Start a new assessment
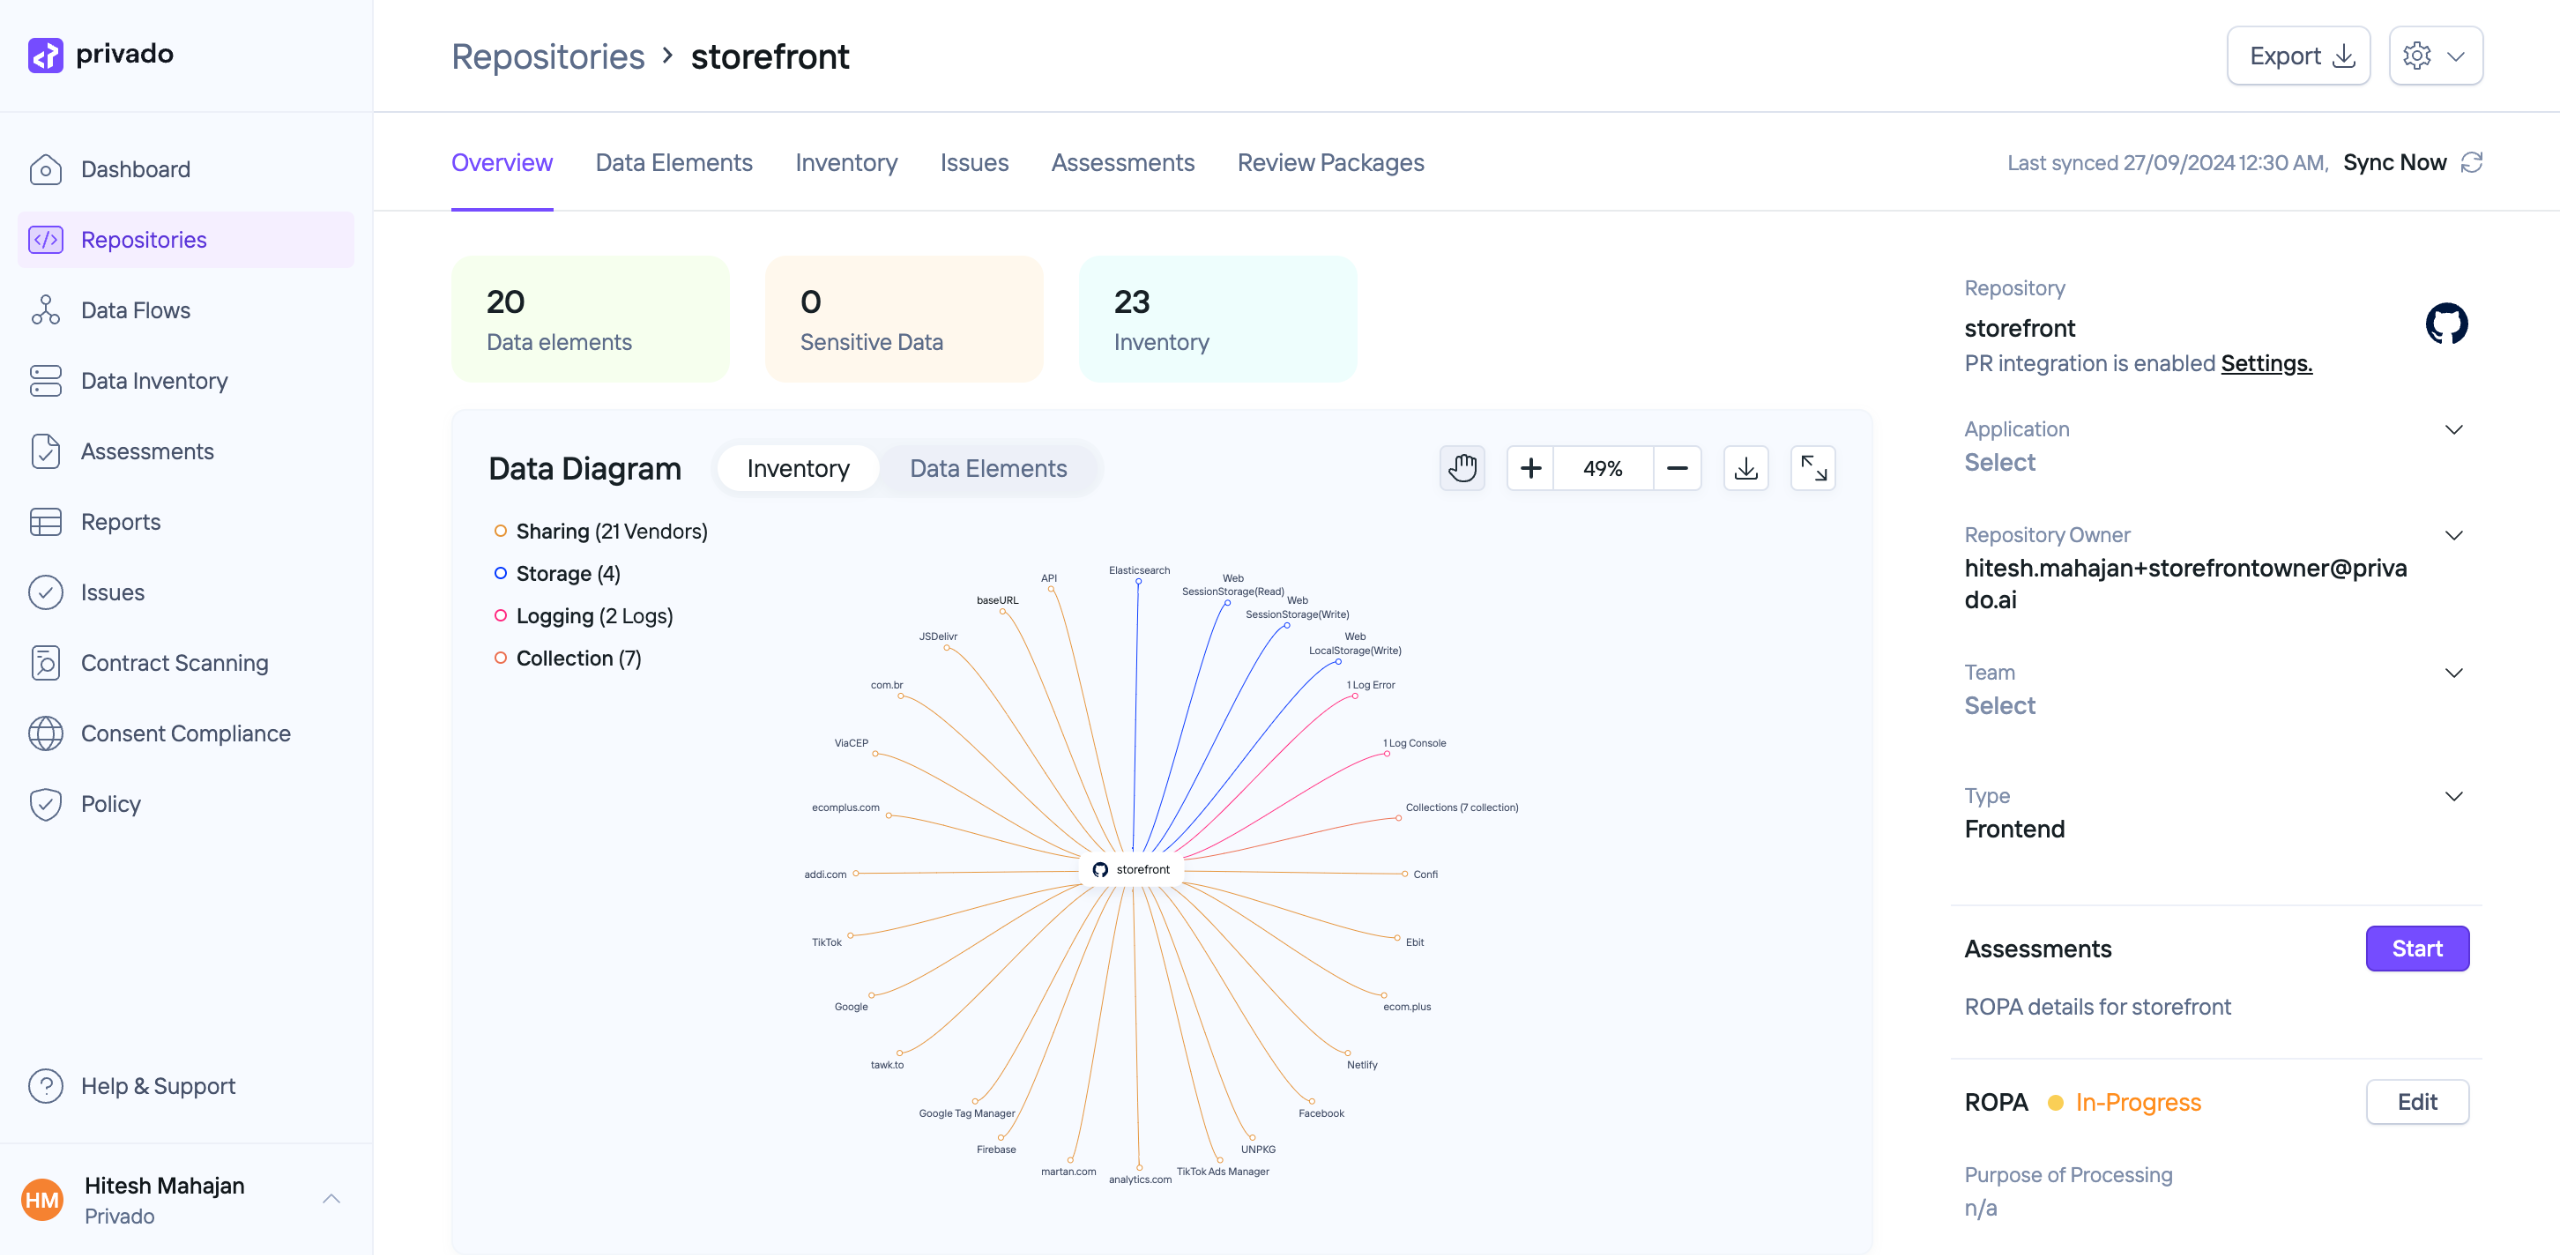This screenshot has width=2560, height=1255. 2416,948
